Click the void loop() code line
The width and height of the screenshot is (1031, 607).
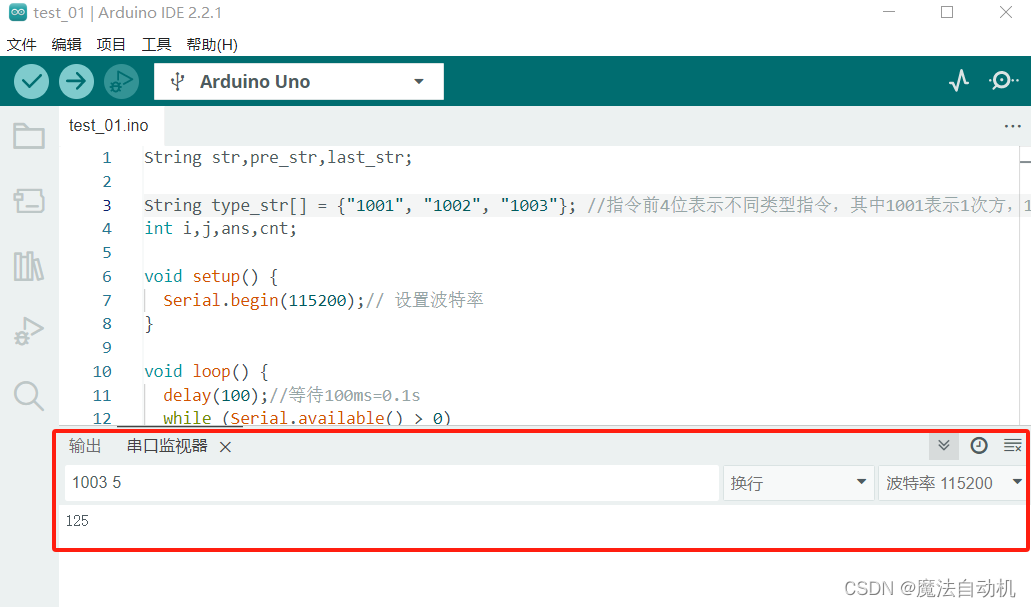click(206, 372)
